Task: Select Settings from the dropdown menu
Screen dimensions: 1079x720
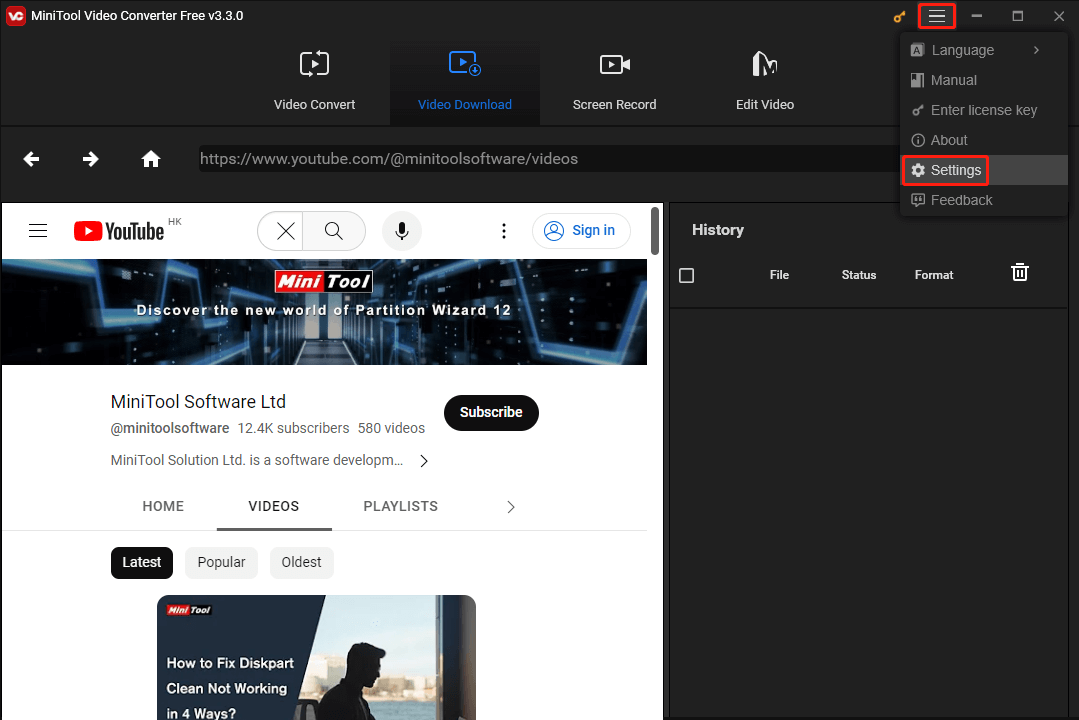Action: [x=946, y=170]
